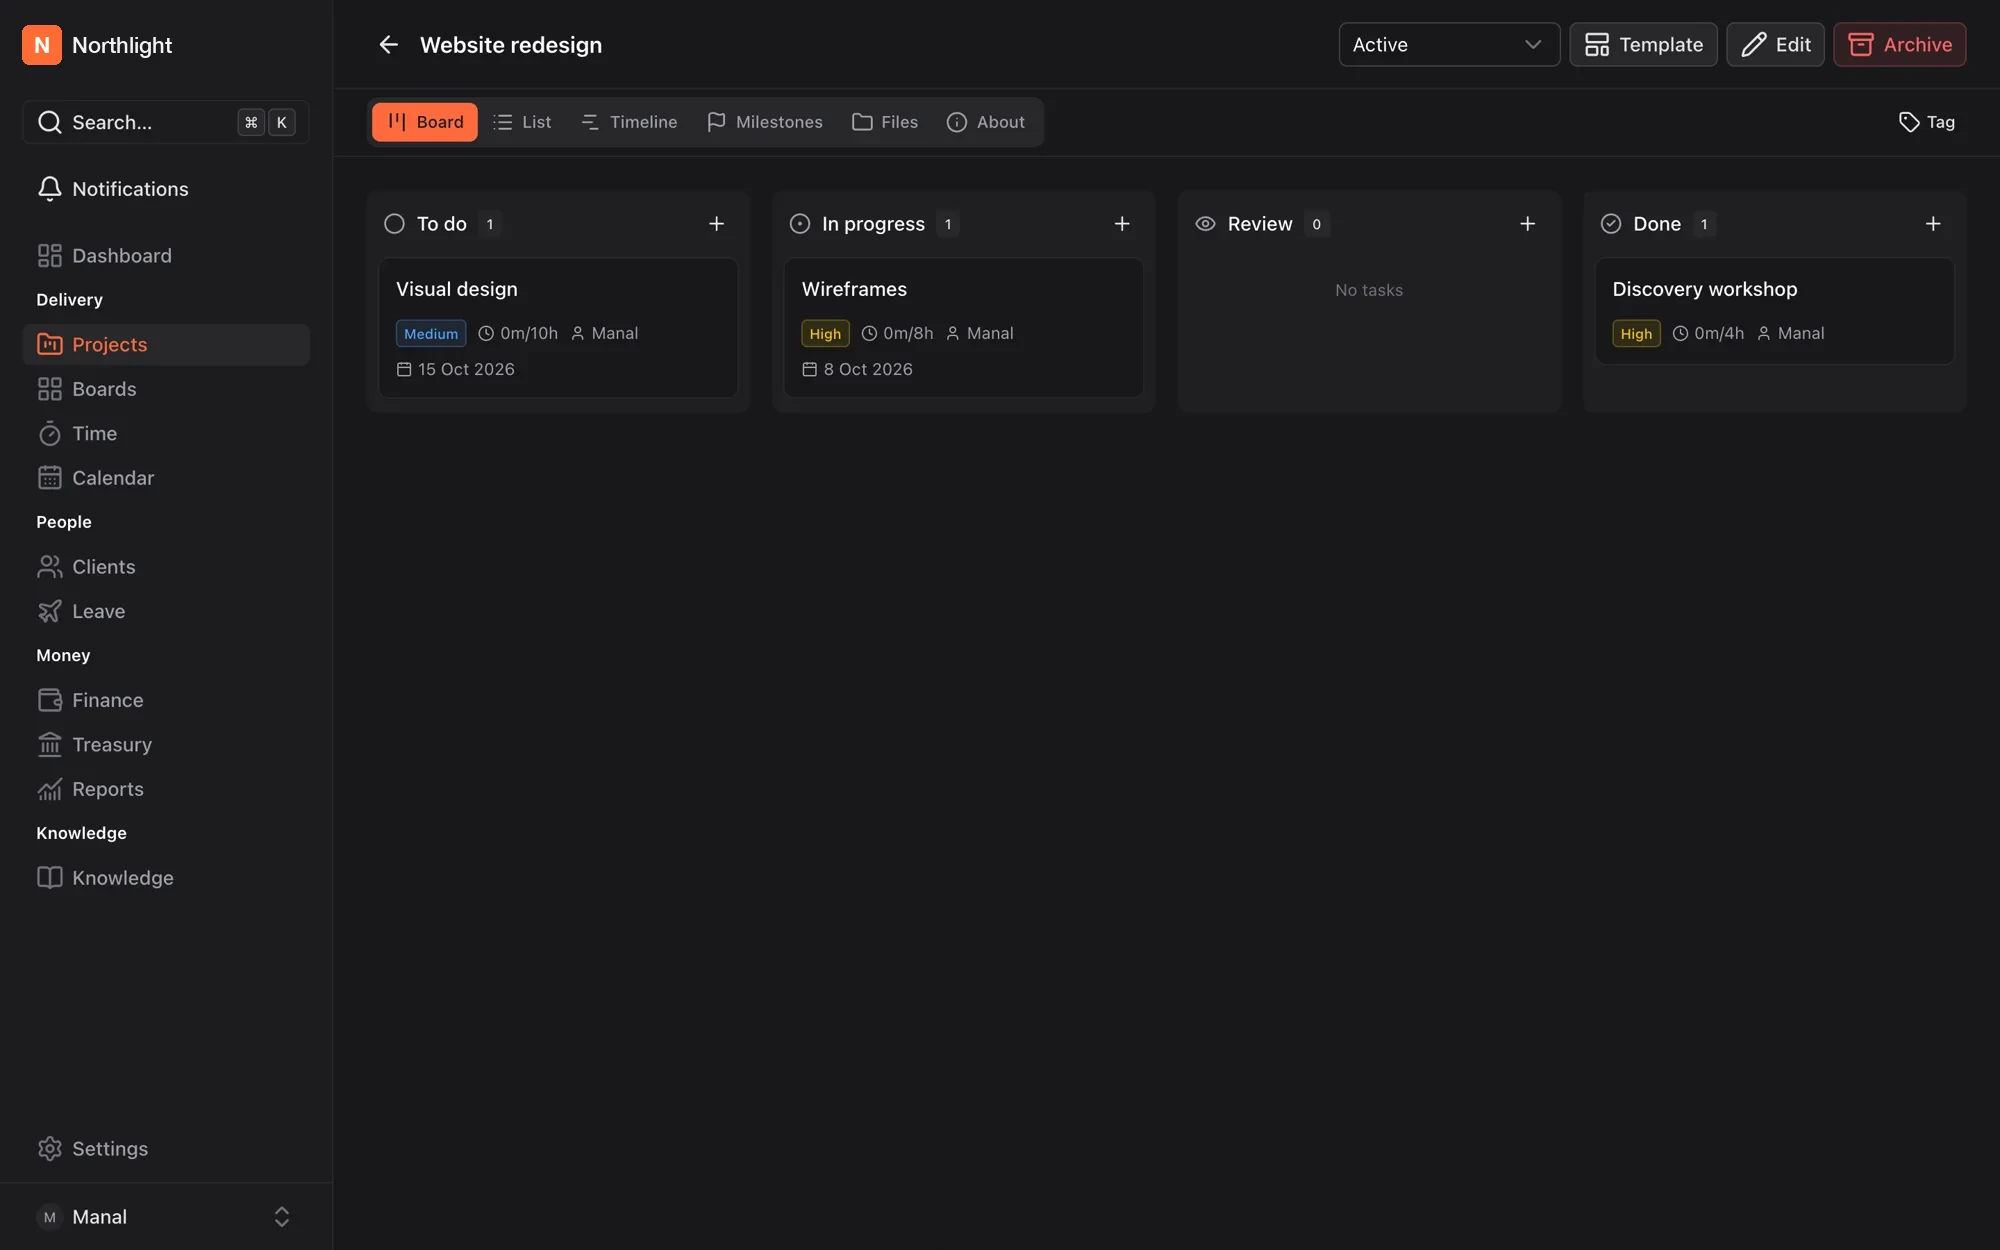Screen dimensions: 2000x1250
Task: Switch to the Board tab
Action: point(425,122)
